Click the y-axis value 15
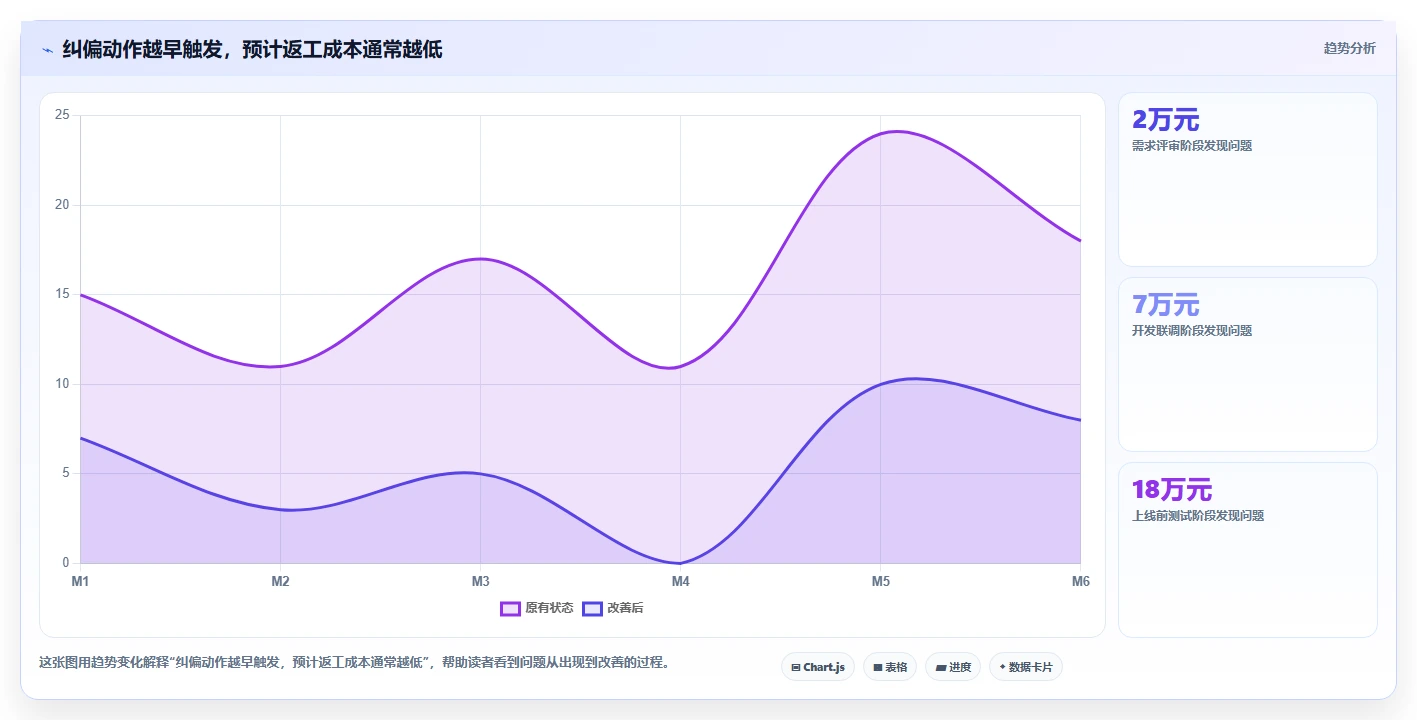The image size is (1417, 720). coord(62,294)
